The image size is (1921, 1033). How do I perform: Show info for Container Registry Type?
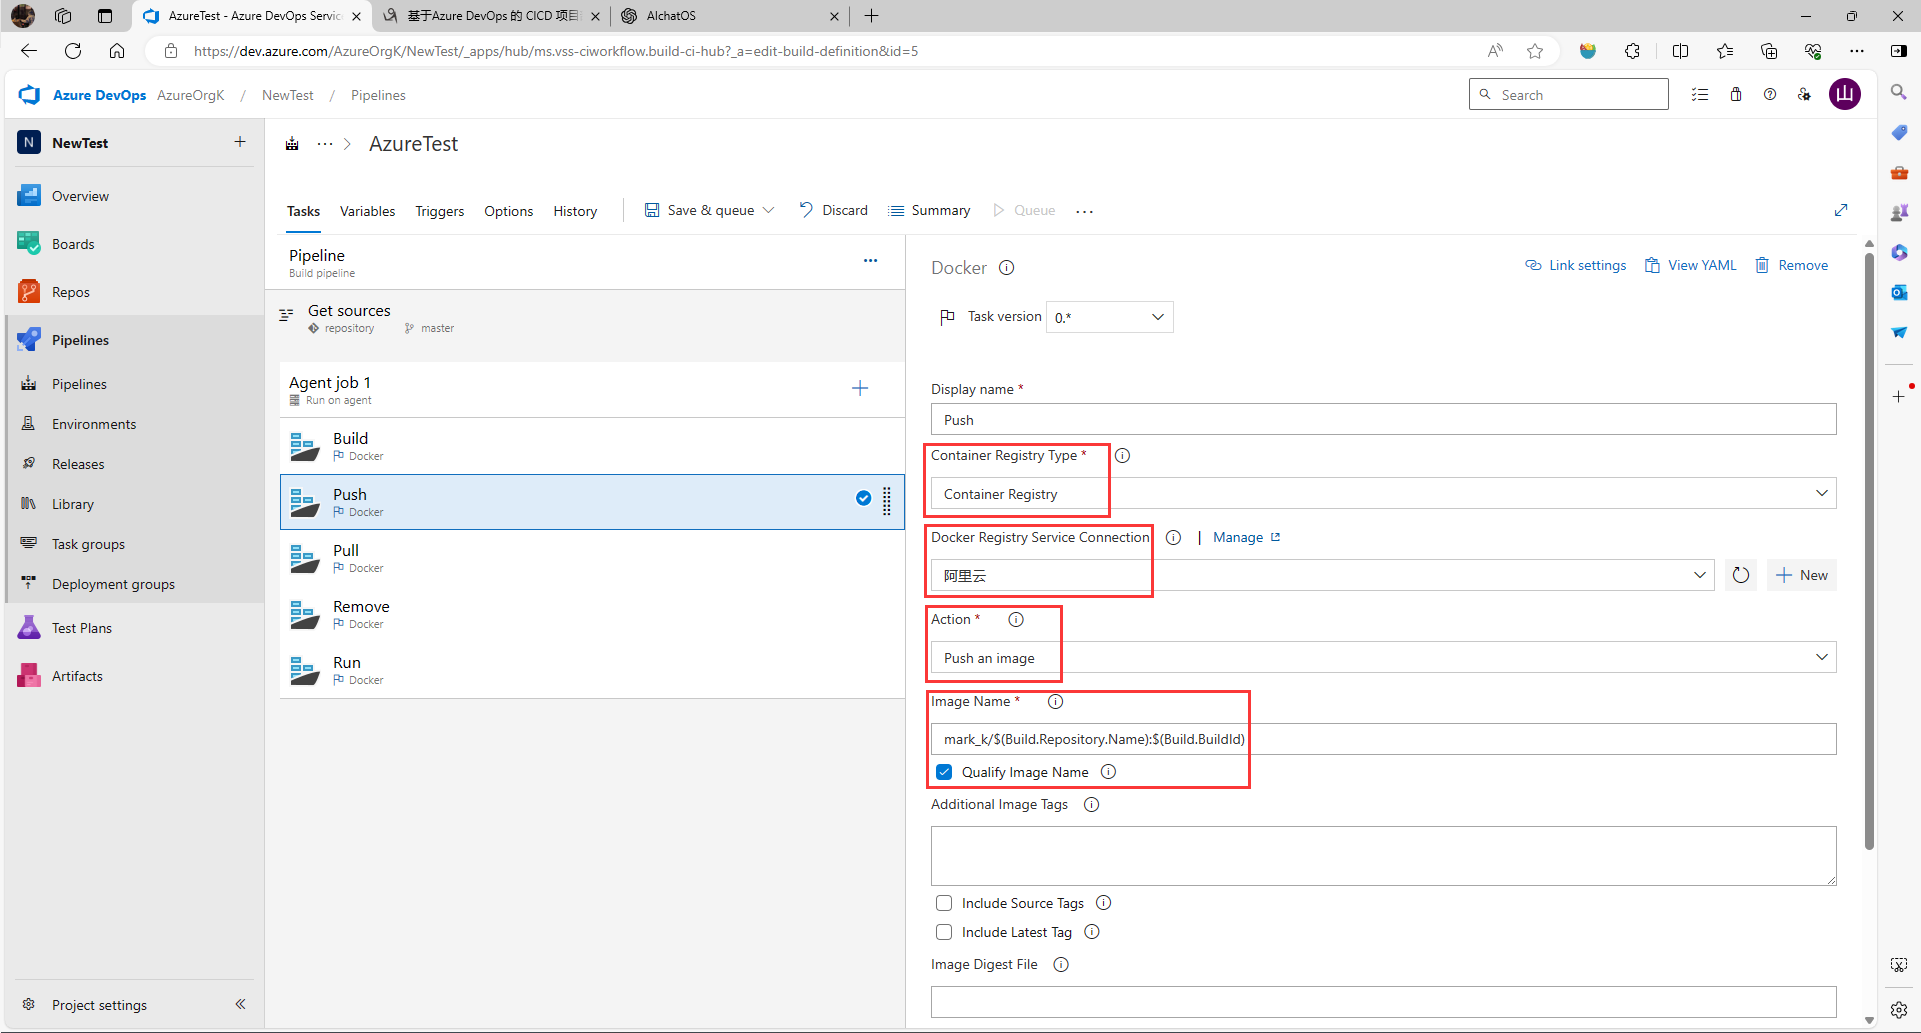click(1123, 456)
